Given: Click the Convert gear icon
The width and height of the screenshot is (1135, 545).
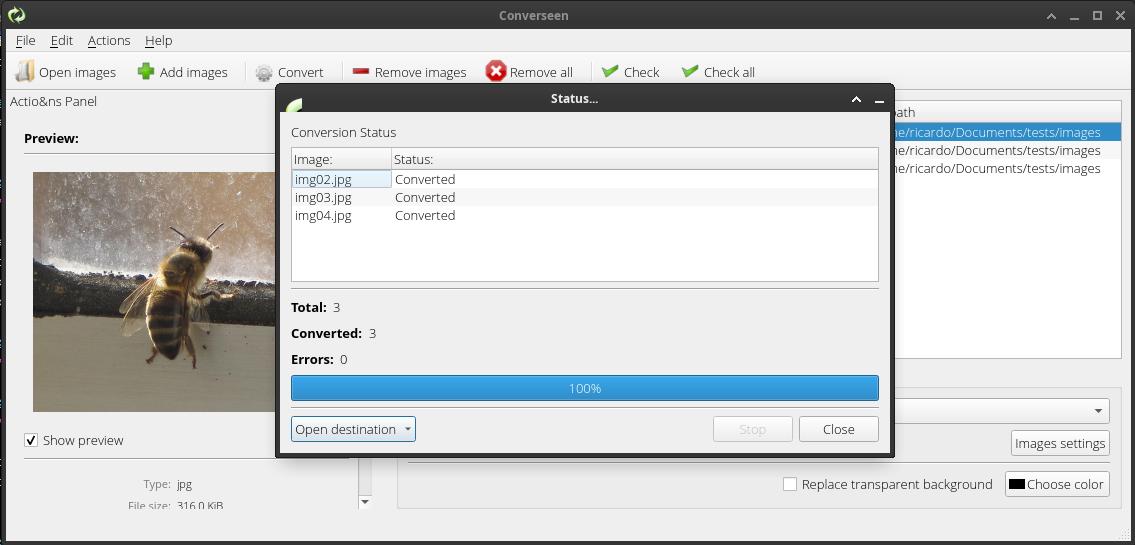Looking at the screenshot, I should 264,72.
